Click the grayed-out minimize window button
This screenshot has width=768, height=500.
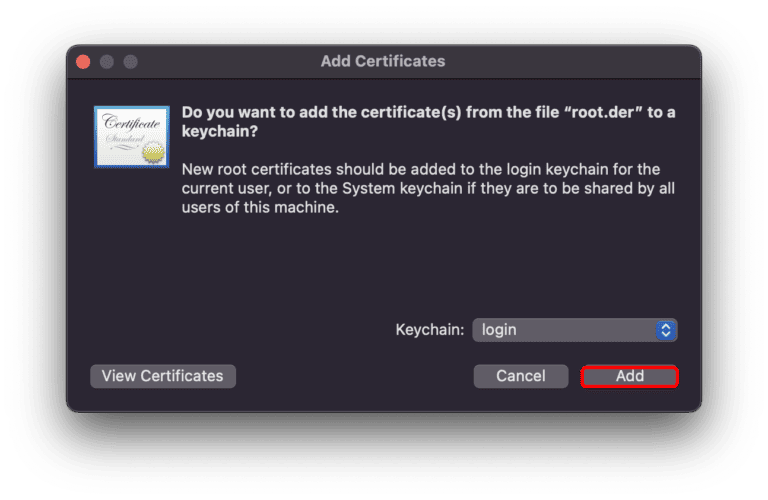tap(105, 62)
